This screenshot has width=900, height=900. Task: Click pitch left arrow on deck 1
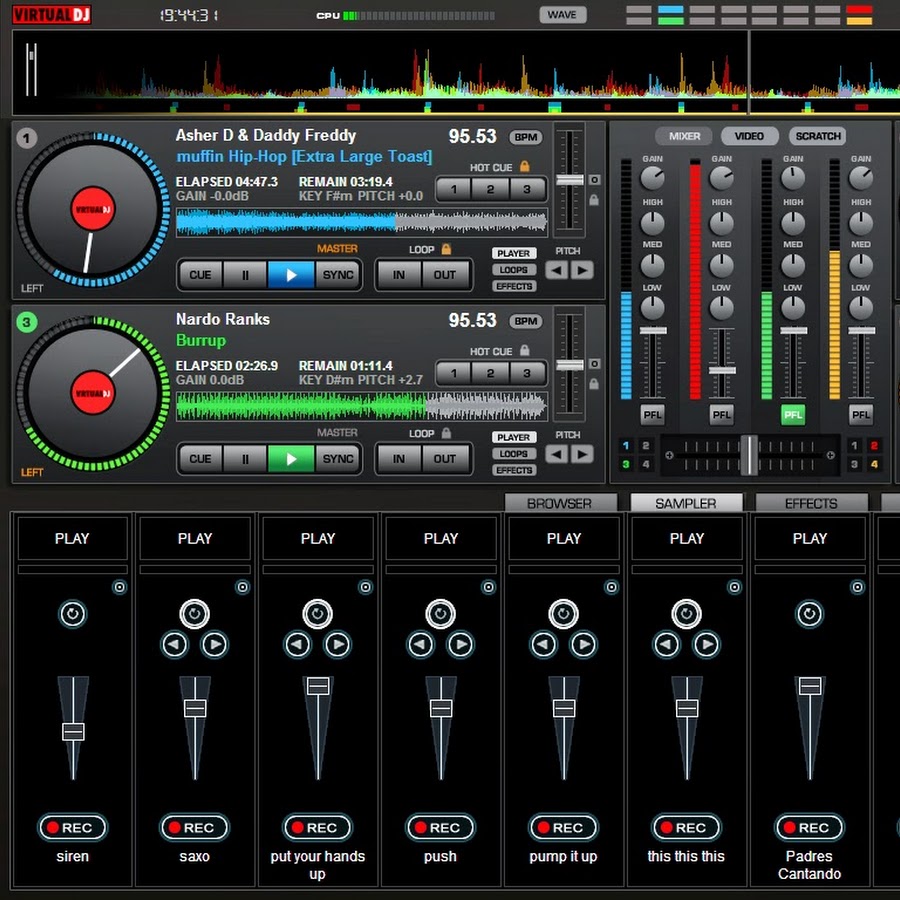click(556, 270)
